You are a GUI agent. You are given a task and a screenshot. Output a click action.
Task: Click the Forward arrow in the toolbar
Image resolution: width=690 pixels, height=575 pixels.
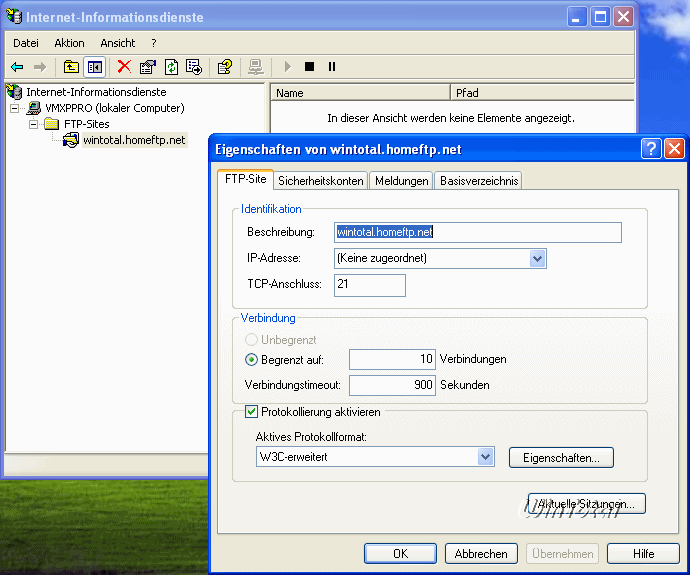[x=40, y=67]
